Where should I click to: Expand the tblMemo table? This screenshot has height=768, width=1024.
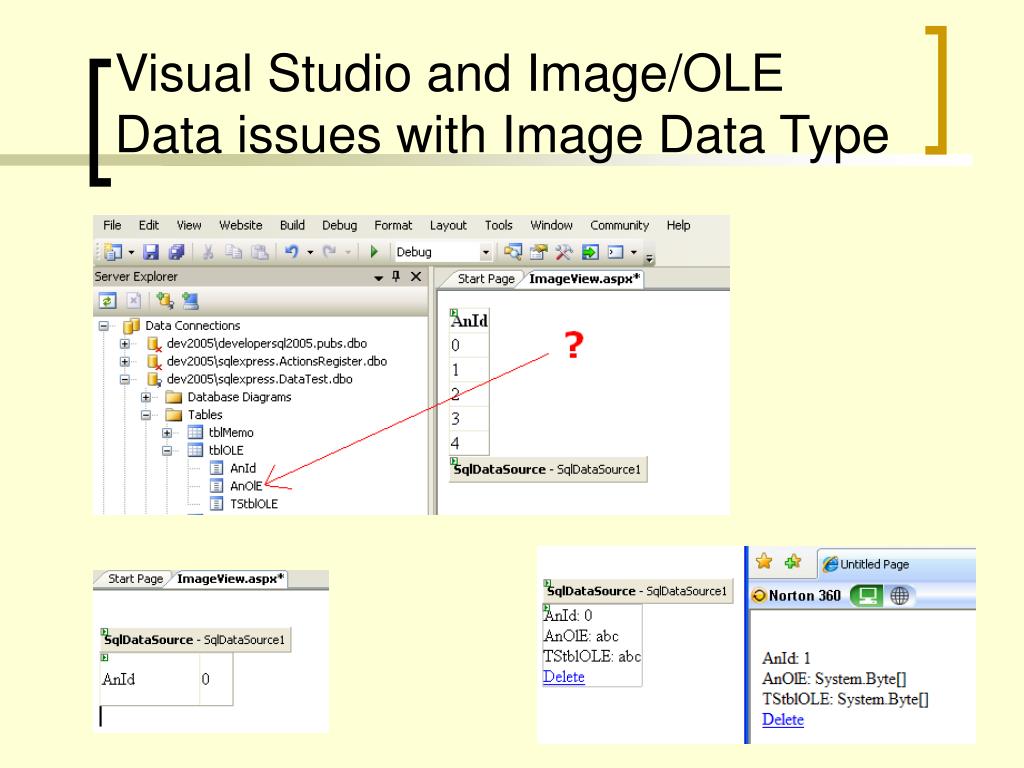(167, 432)
